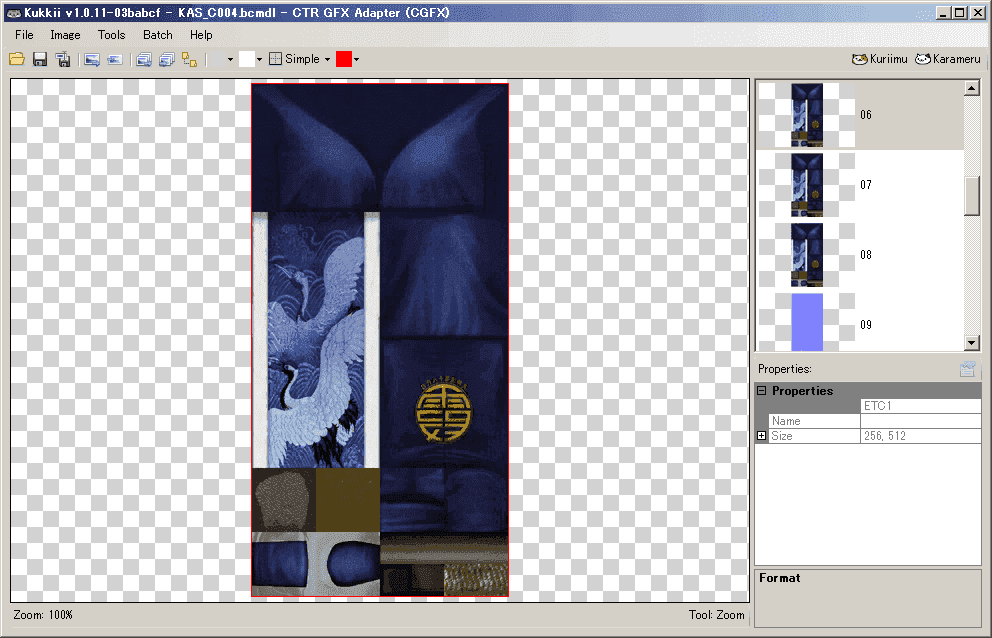Image resolution: width=992 pixels, height=638 pixels.
Task: Click the Save As toolbar icon
Action: (63, 59)
